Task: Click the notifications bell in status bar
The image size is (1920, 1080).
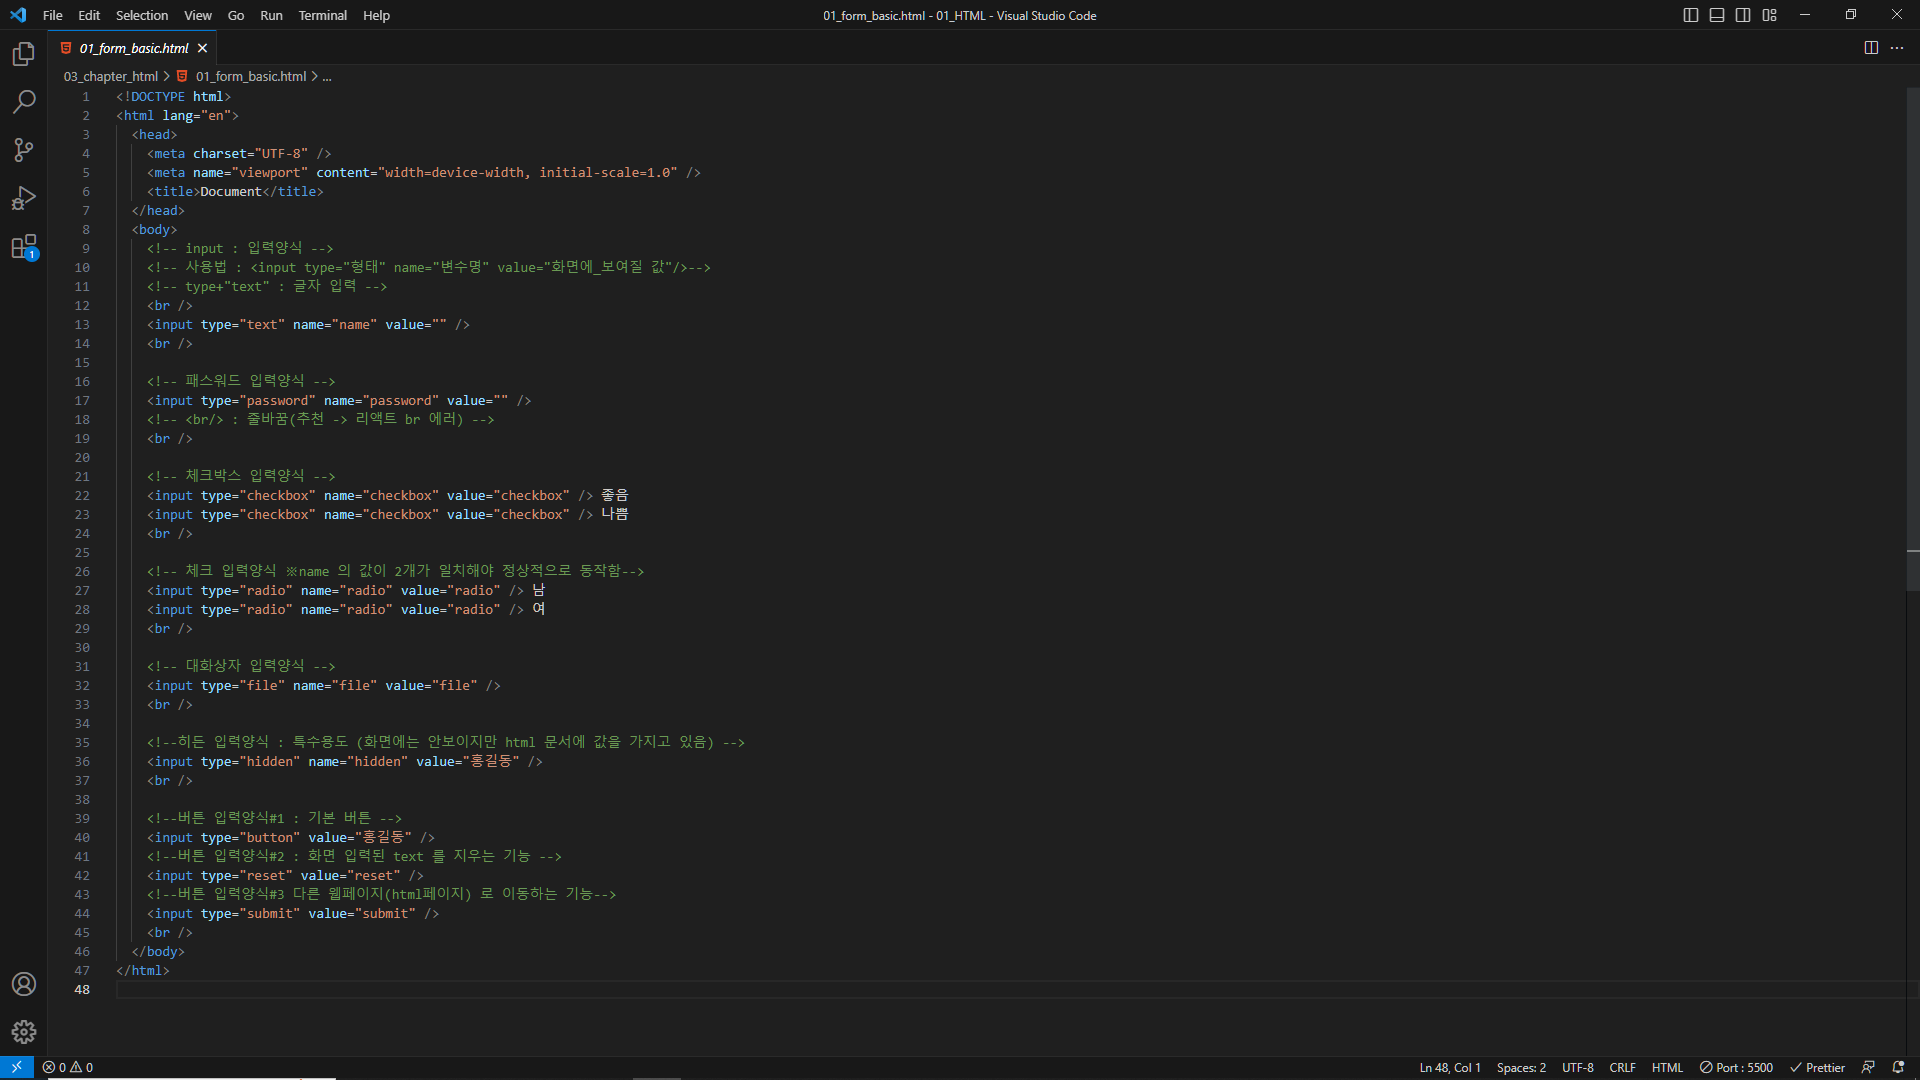Action: [x=1898, y=1067]
